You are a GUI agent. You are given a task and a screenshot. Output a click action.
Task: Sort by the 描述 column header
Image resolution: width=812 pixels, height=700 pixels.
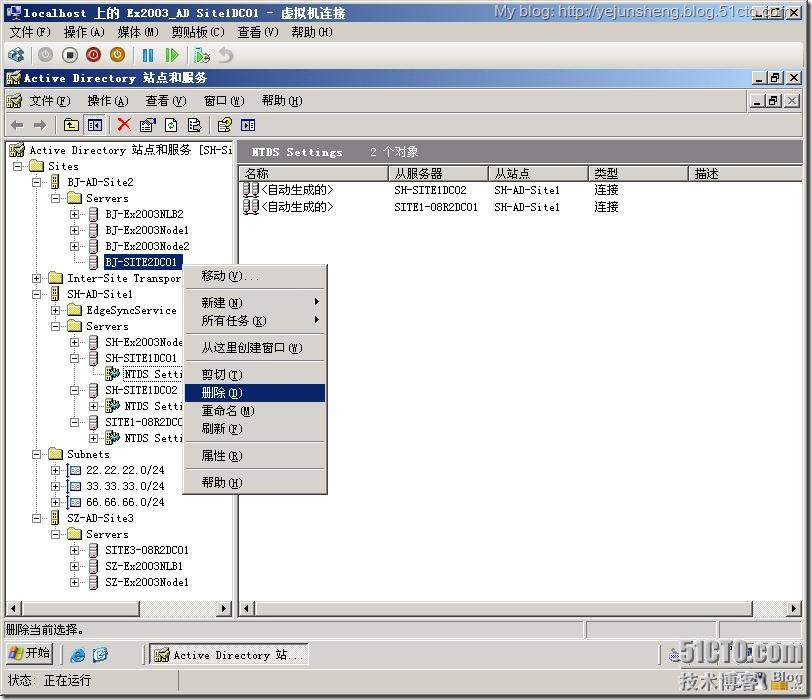(746, 173)
